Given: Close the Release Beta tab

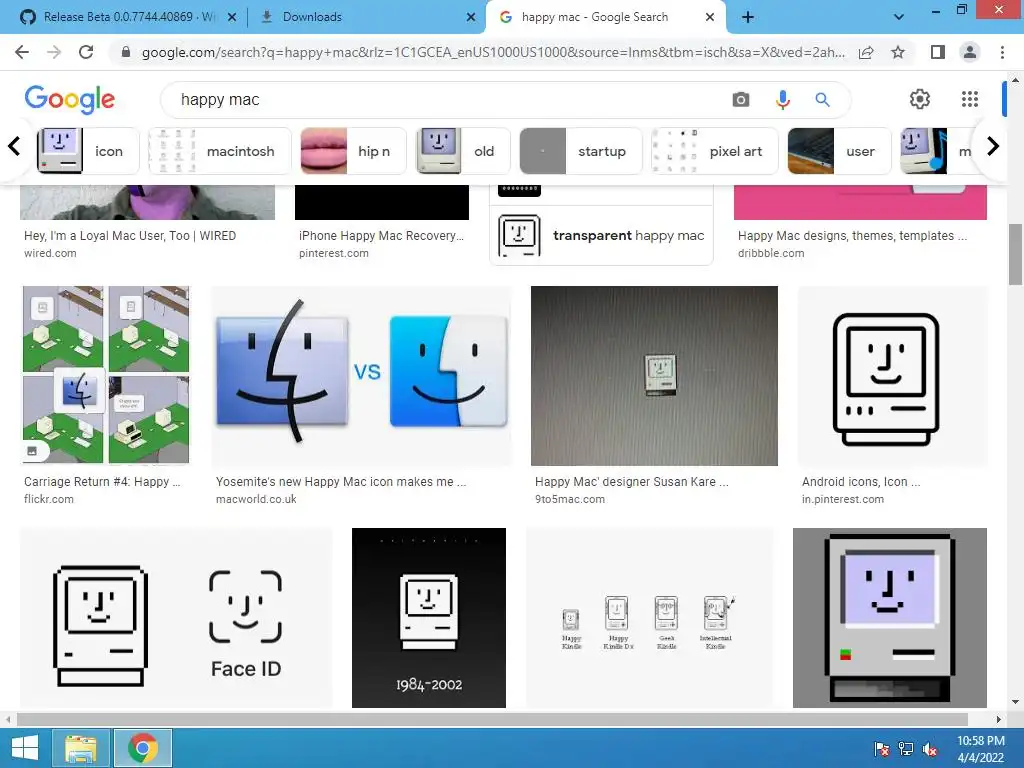Looking at the screenshot, I should pos(232,18).
